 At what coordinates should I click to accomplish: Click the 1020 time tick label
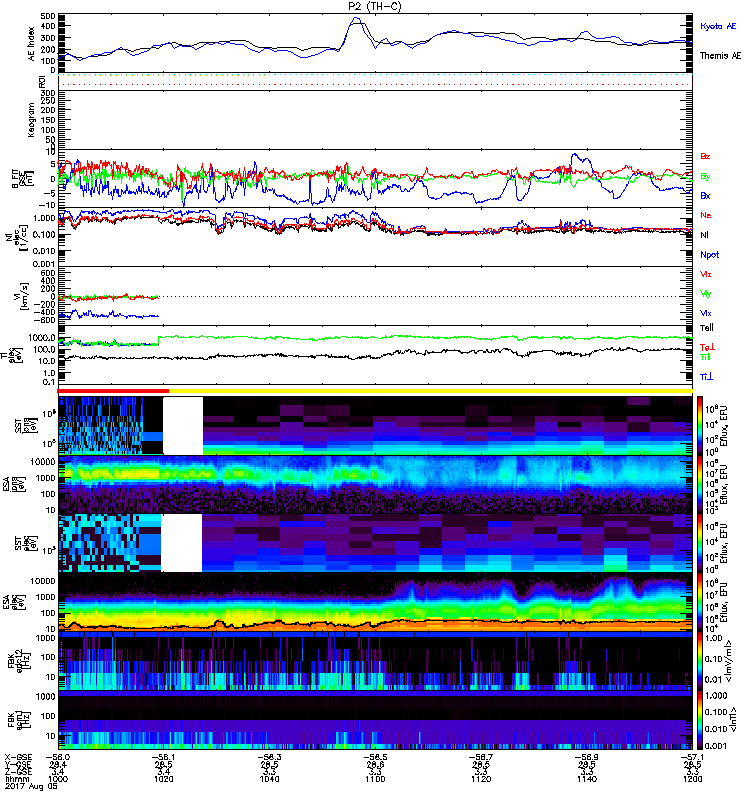click(163, 779)
